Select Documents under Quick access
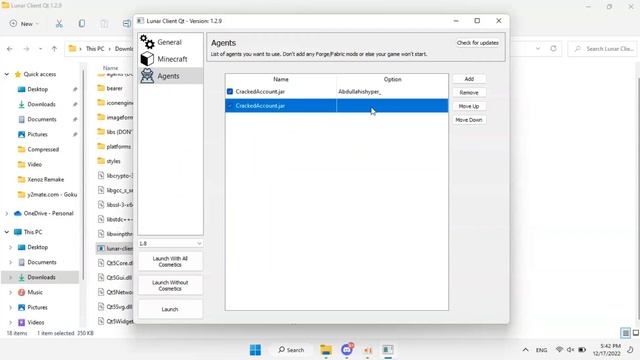The height and width of the screenshot is (360, 640). (42, 120)
